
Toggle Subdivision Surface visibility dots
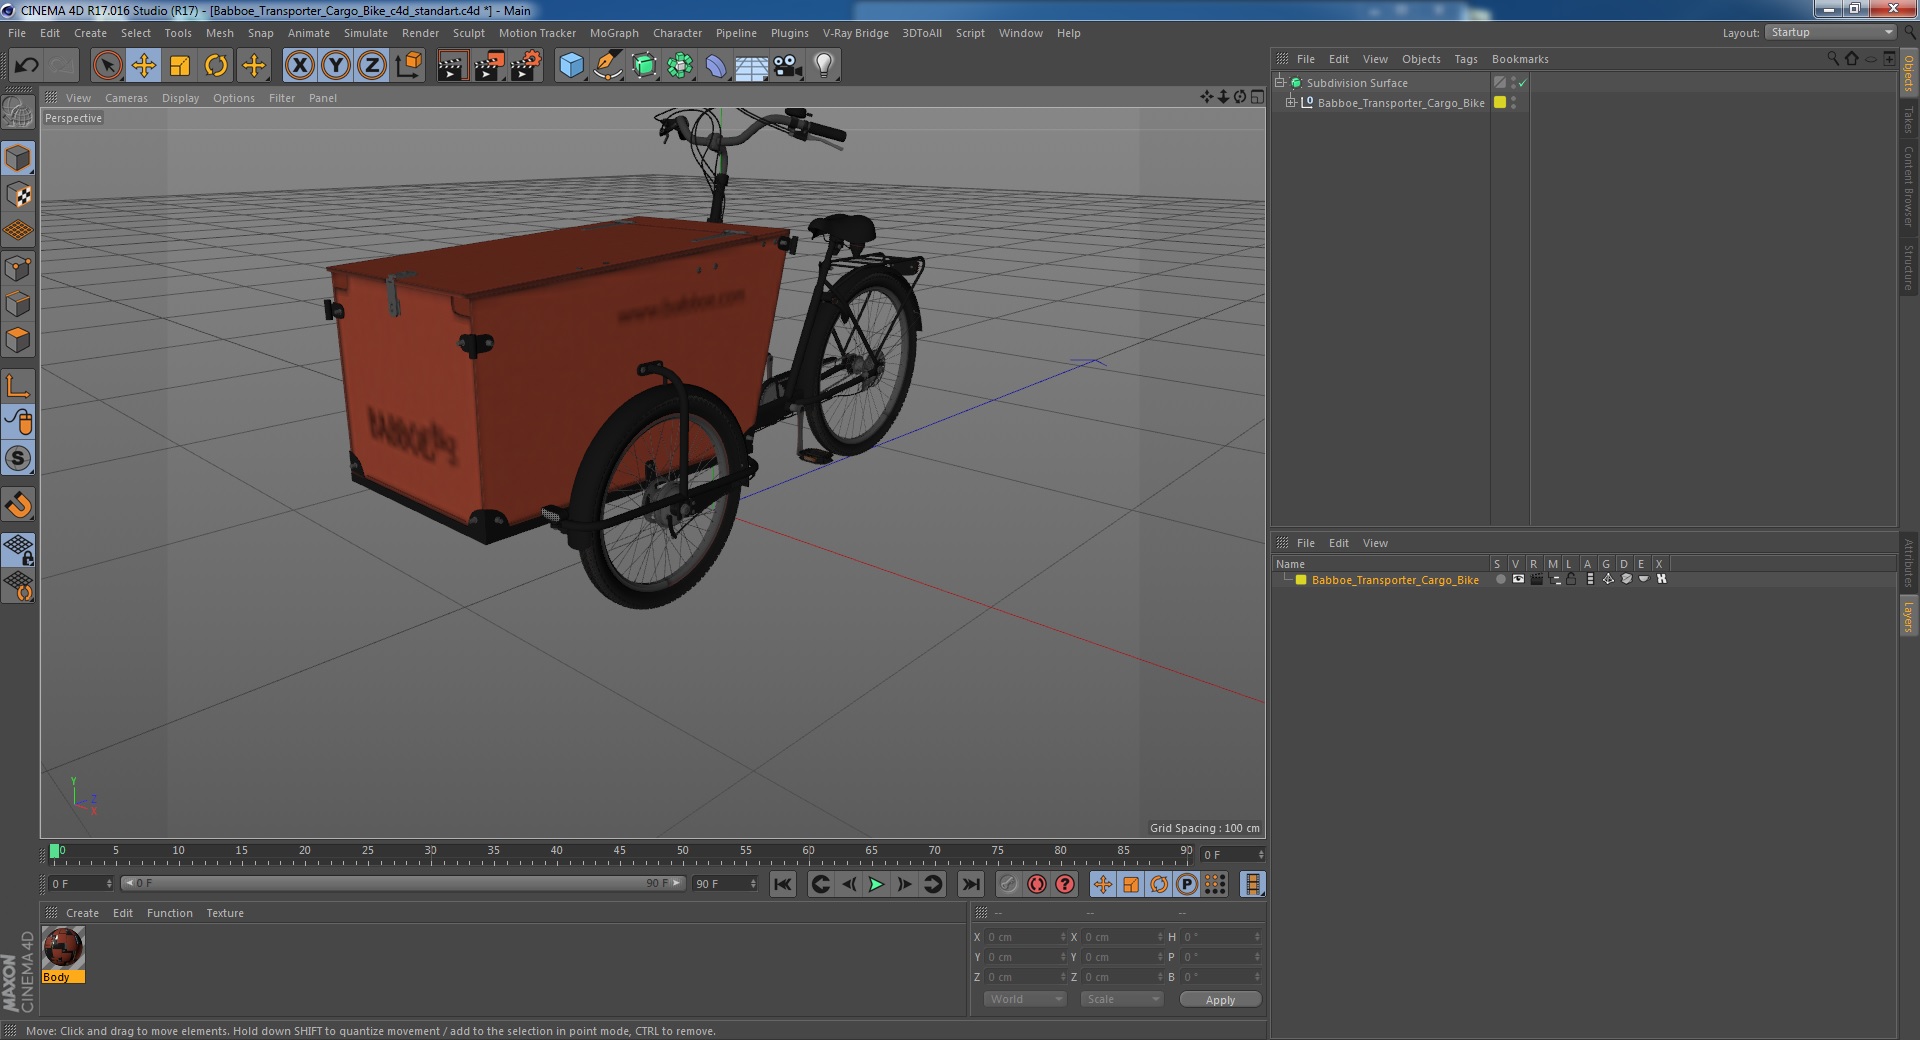click(x=1513, y=83)
